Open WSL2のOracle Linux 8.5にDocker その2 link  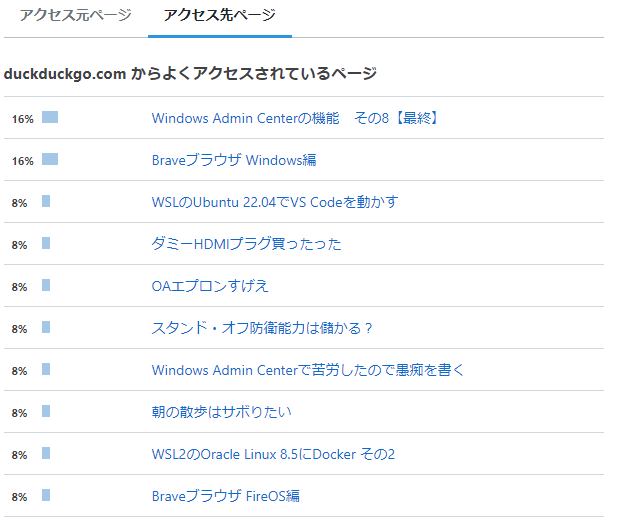[273, 454]
